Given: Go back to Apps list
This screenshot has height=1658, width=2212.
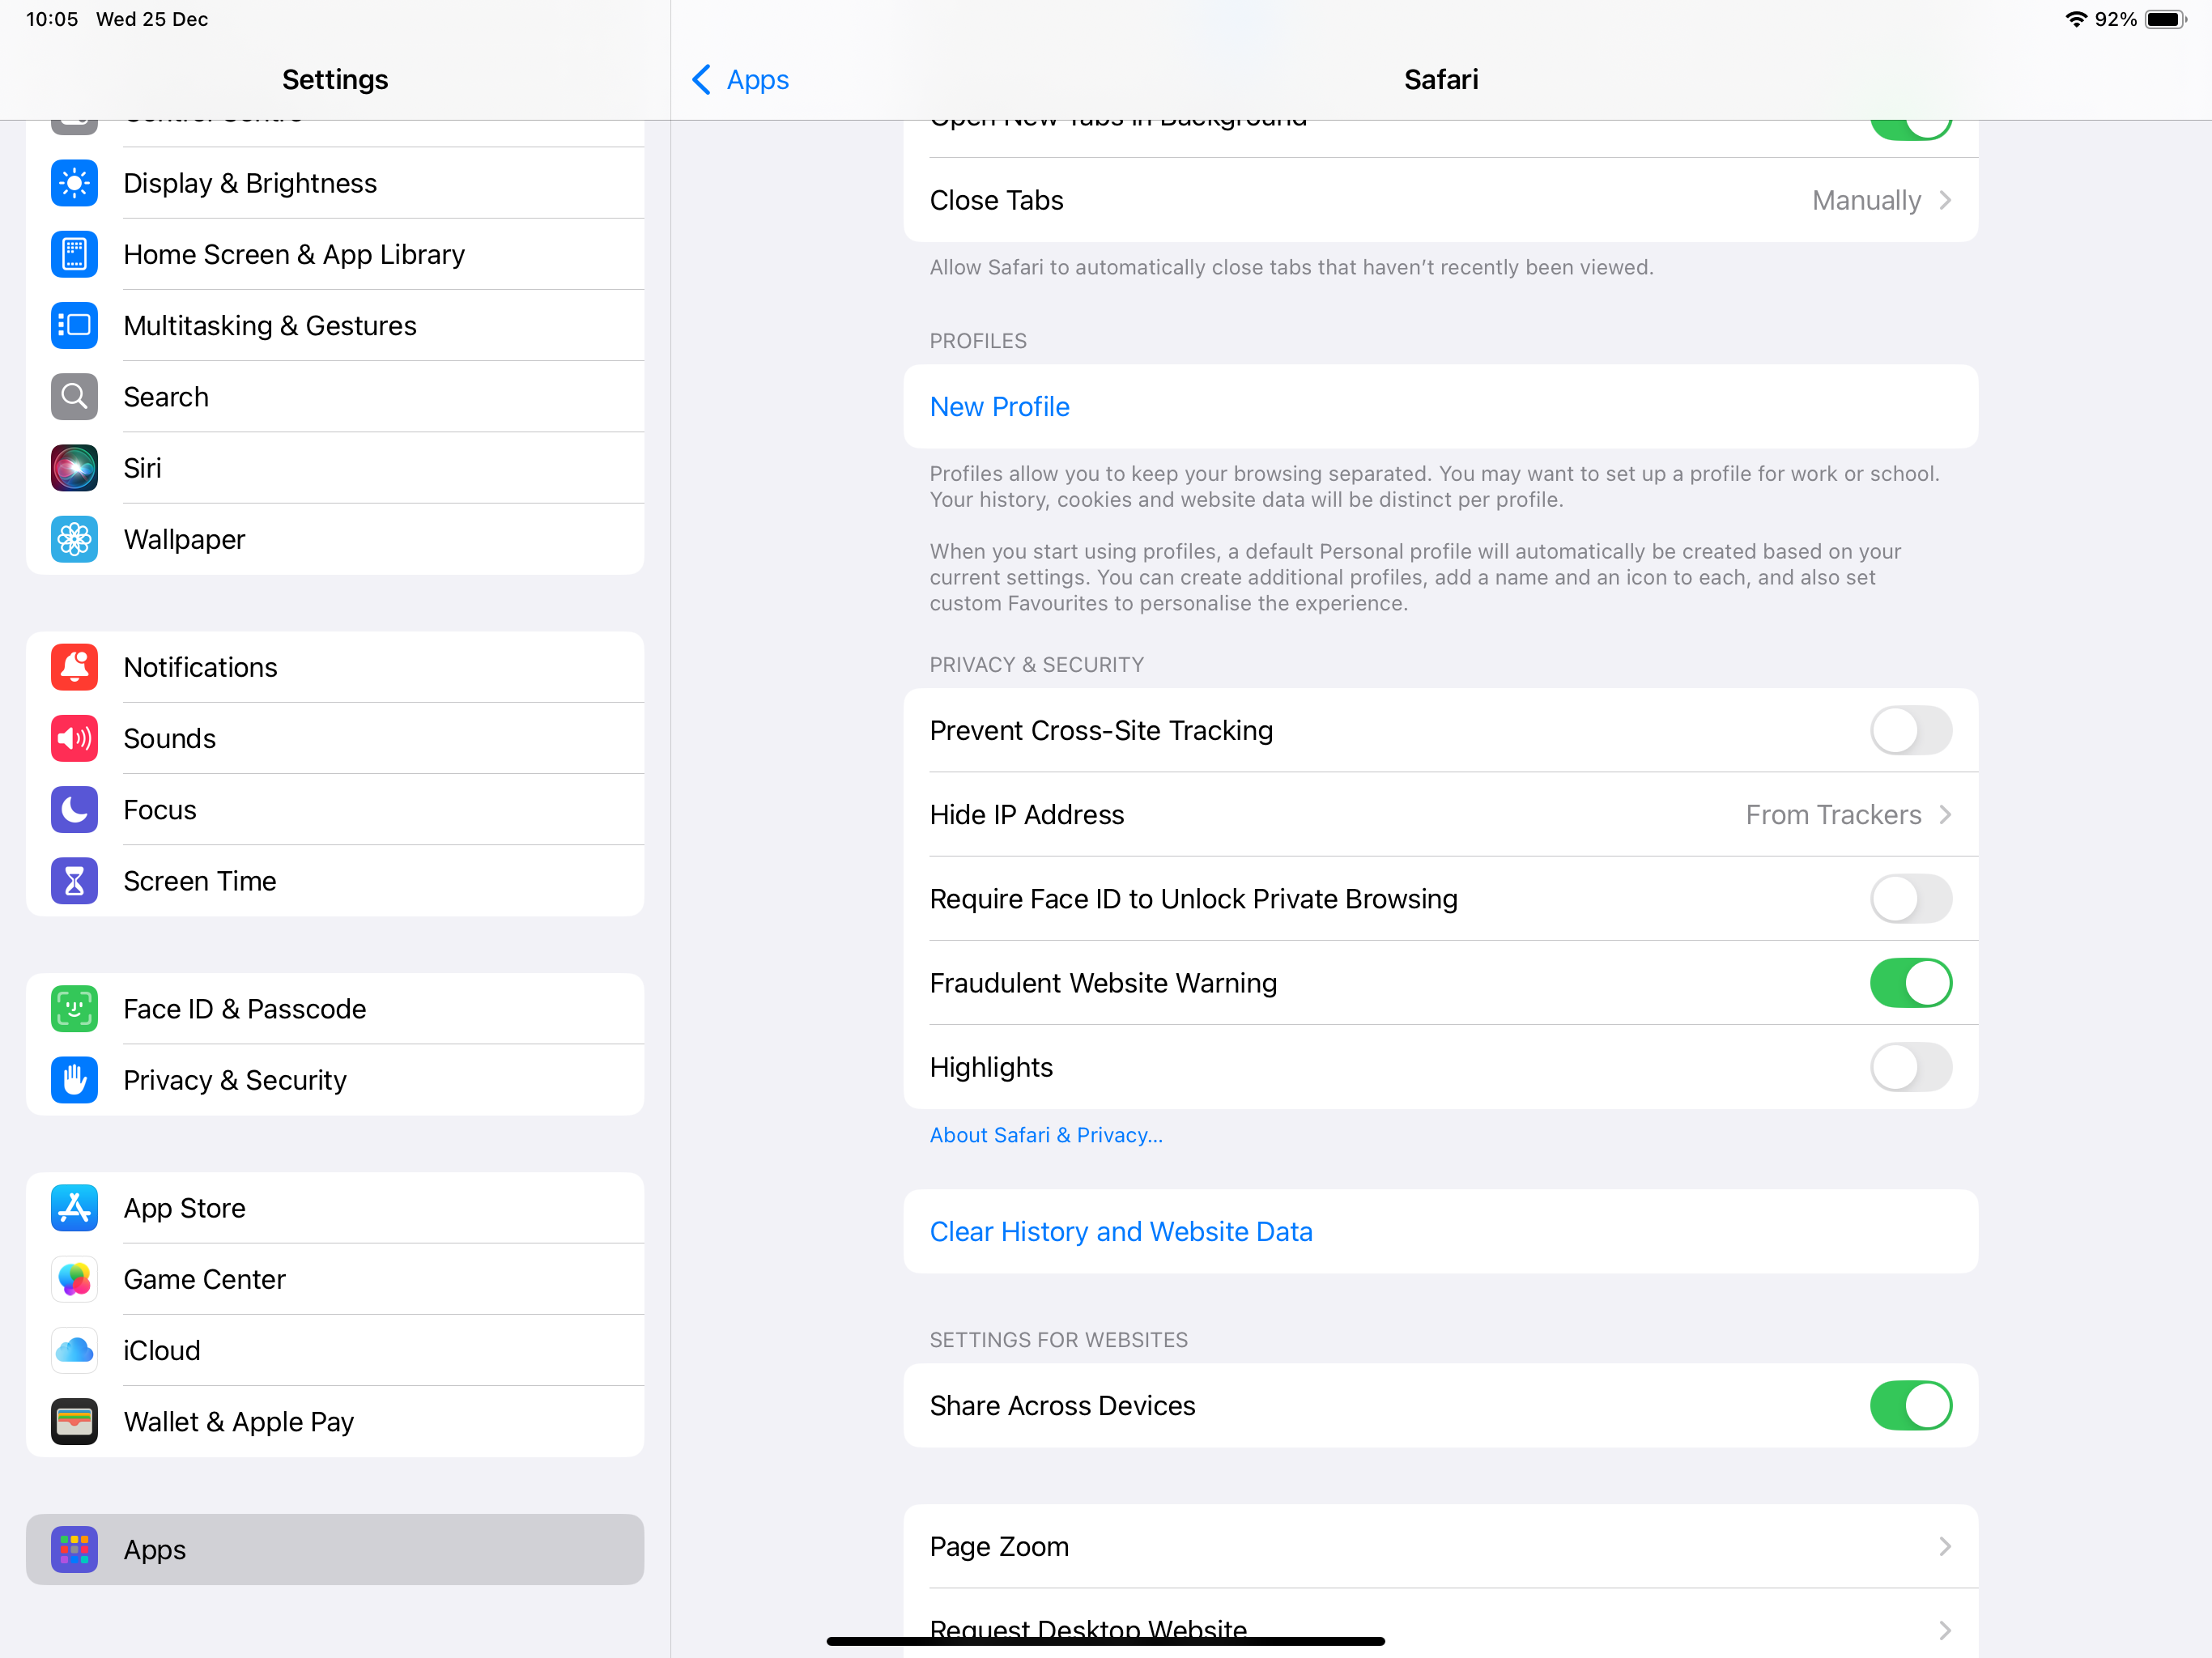Looking at the screenshot, I should point(740,79).
